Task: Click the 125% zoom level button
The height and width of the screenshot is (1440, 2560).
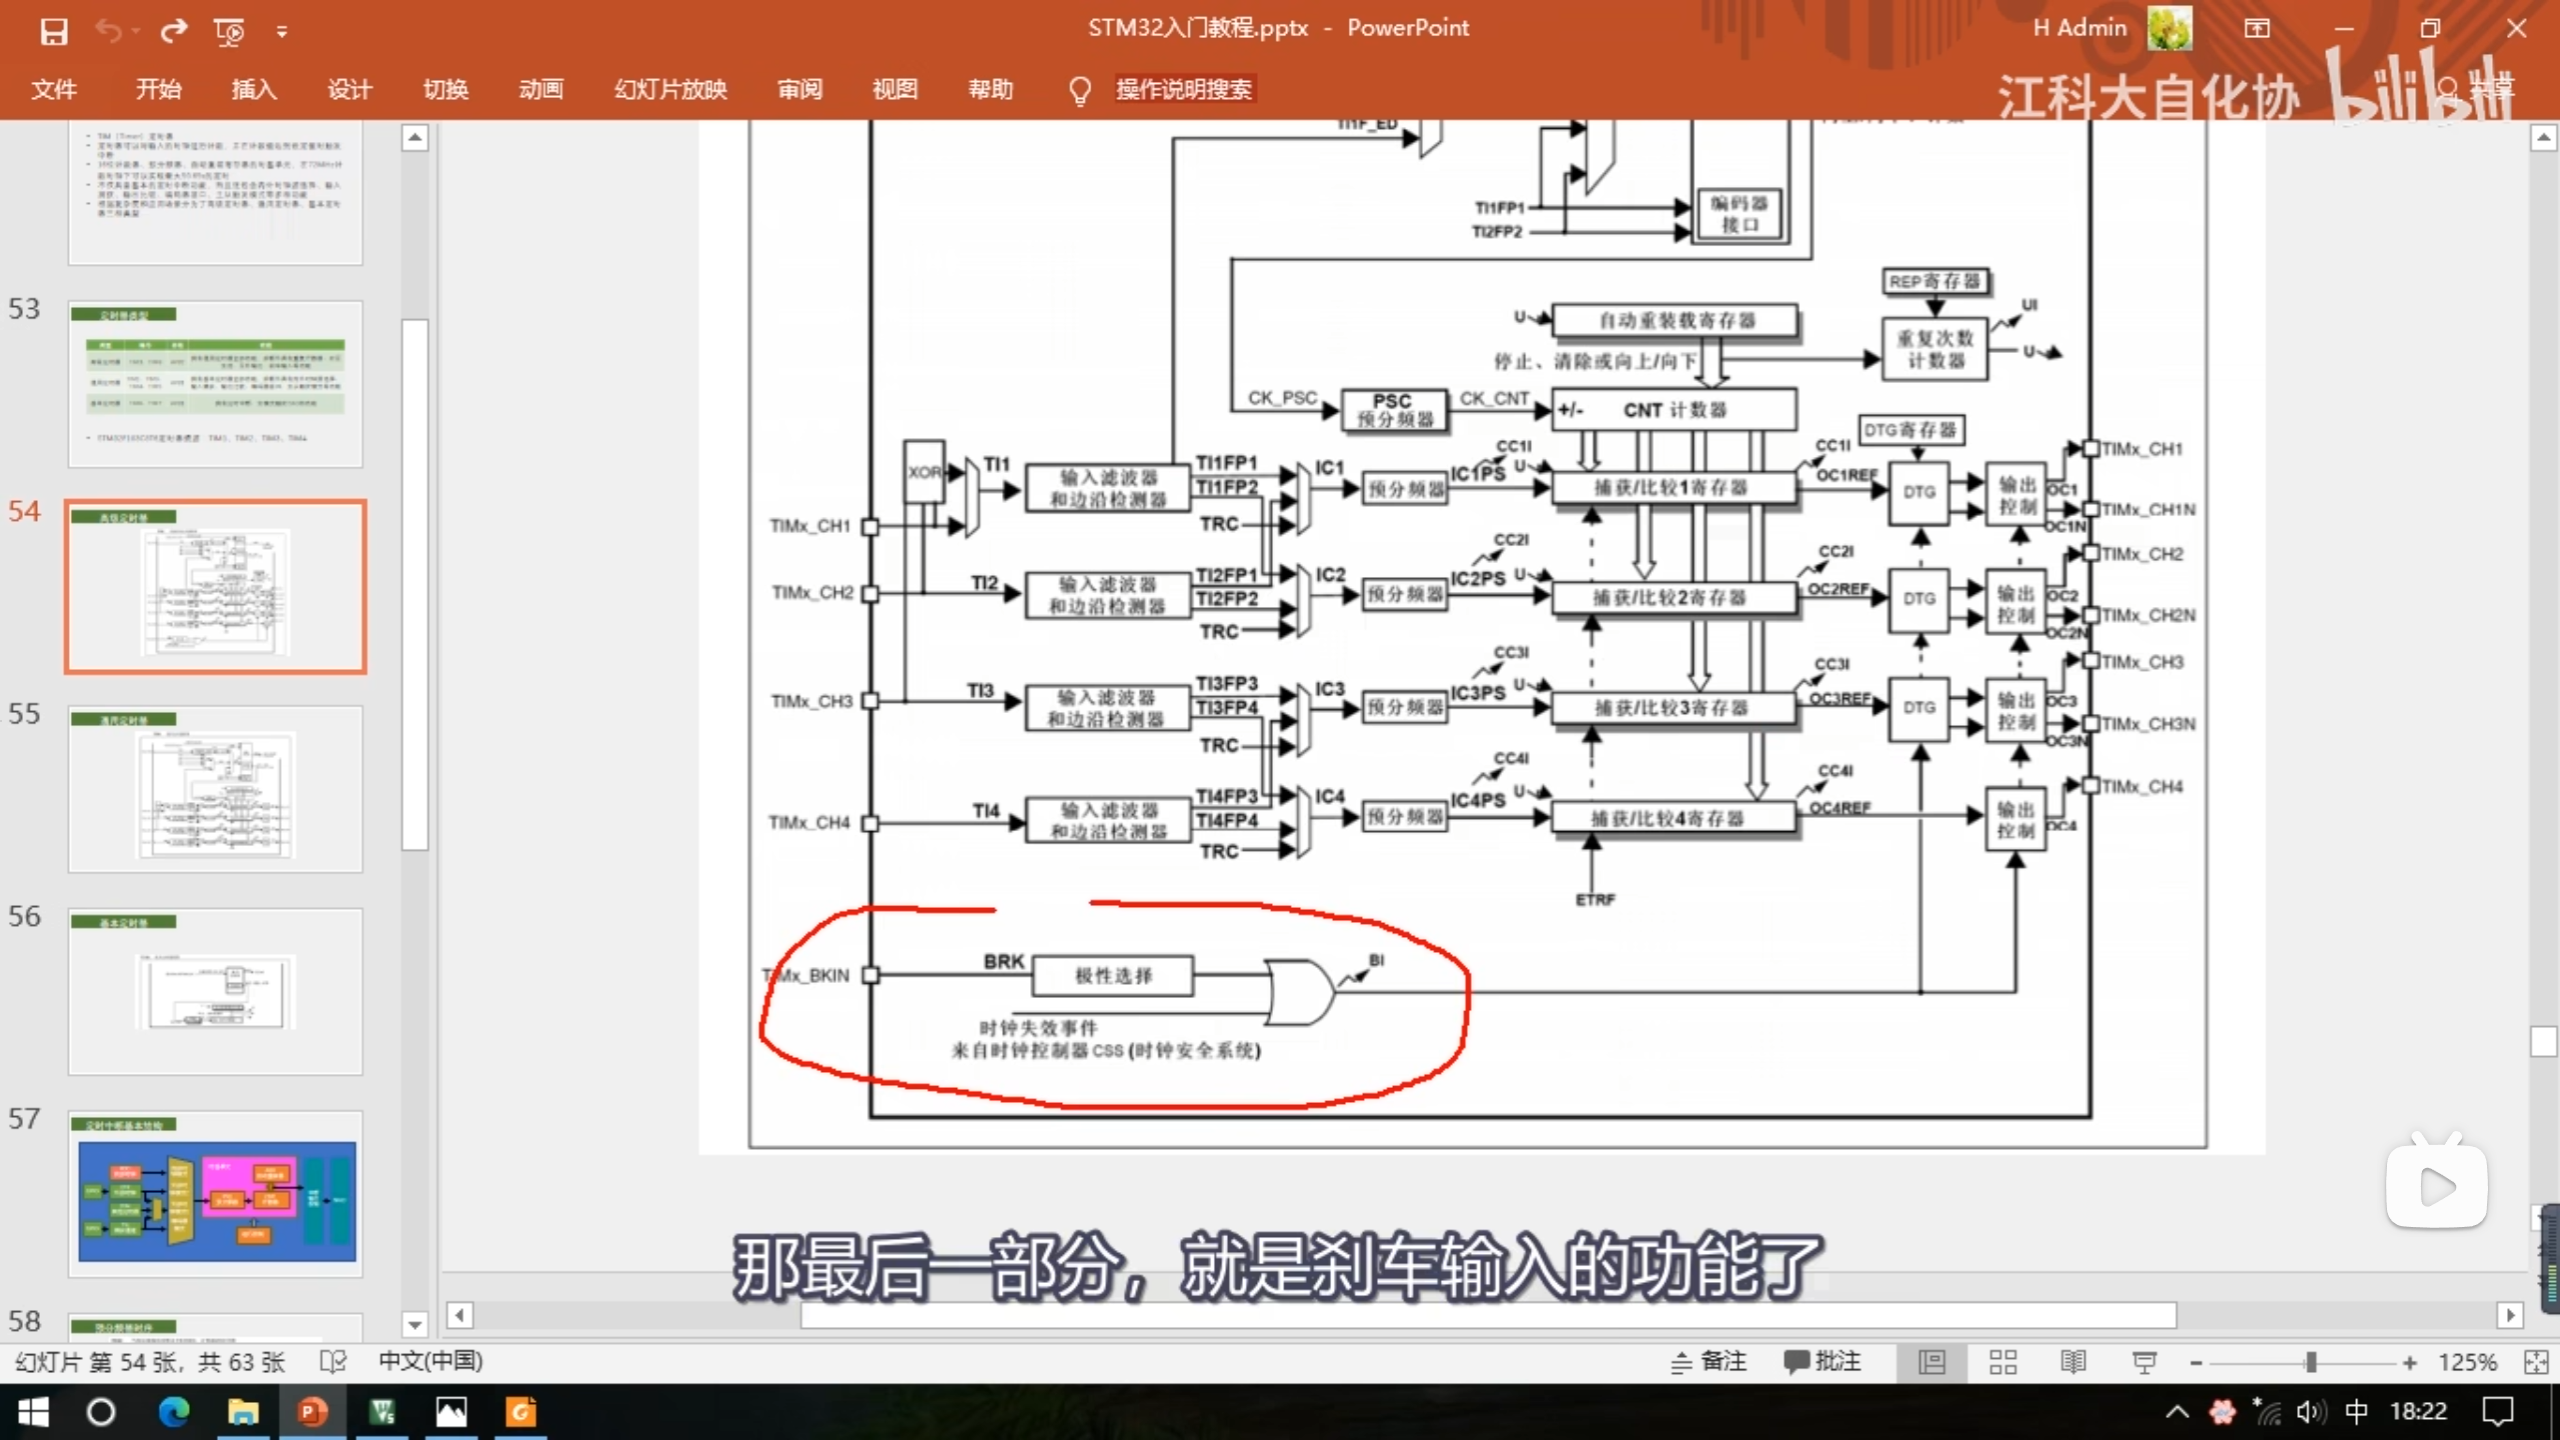Action: pyautogui.click(x=2466, y=1362)
